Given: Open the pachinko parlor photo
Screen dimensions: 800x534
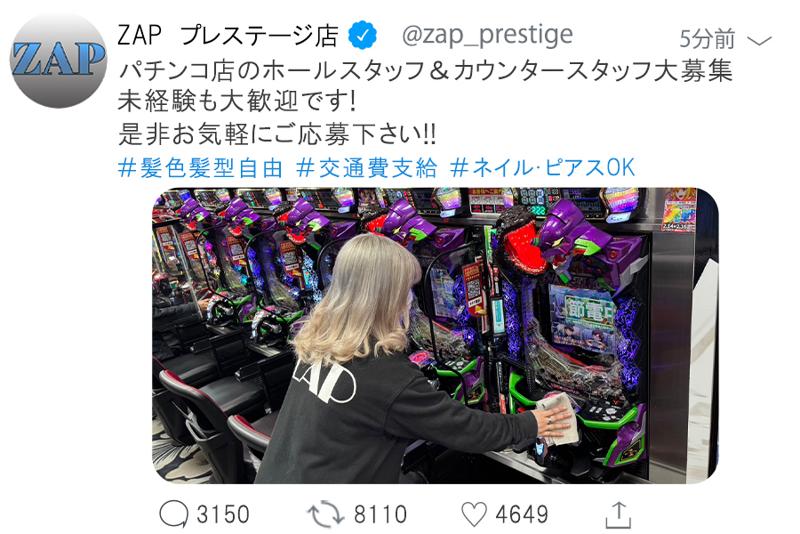Looking at the screenshot, I should [x=435, y=336].
